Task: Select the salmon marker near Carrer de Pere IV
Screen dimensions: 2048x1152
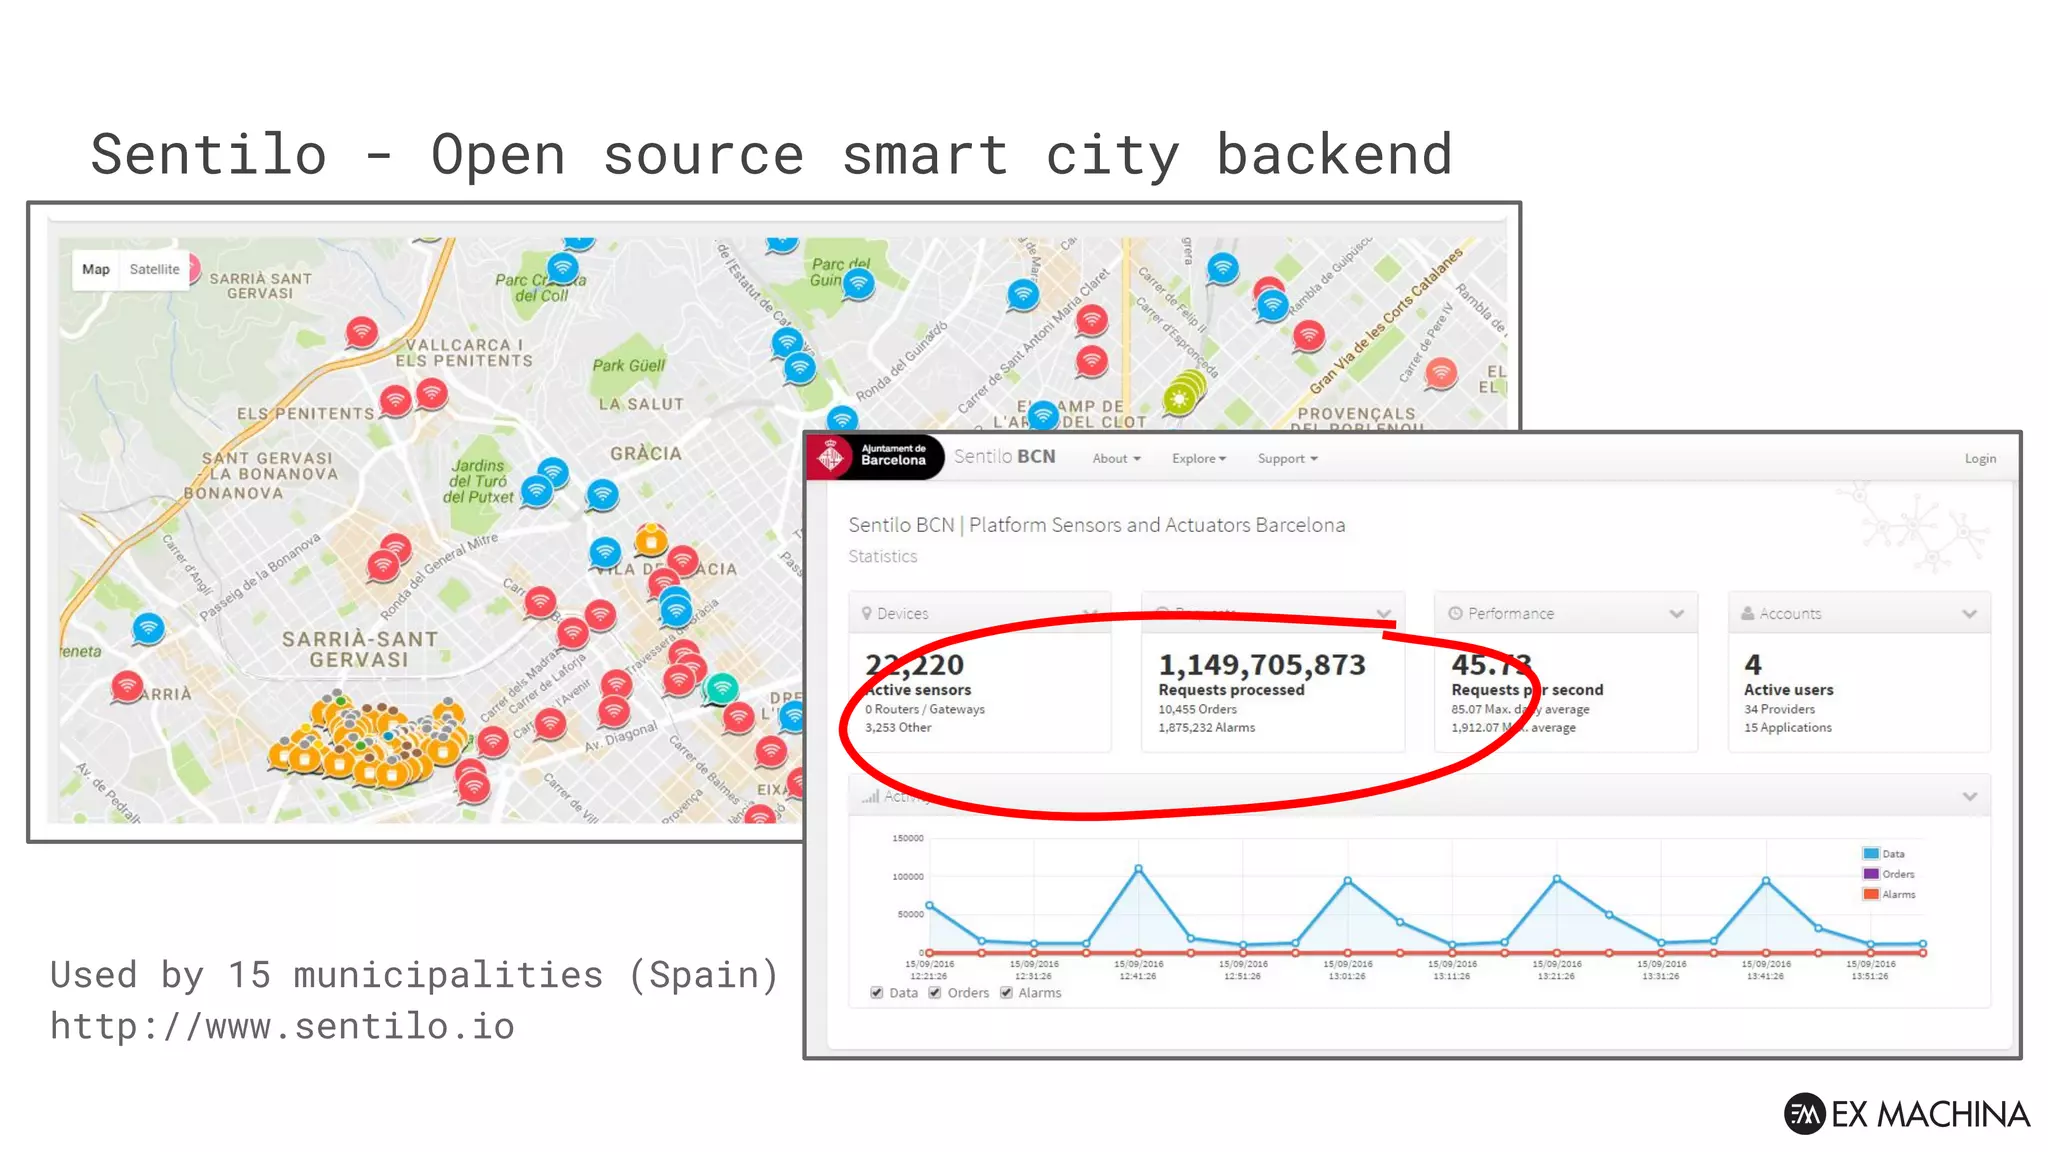Action: click(1441, 372)
